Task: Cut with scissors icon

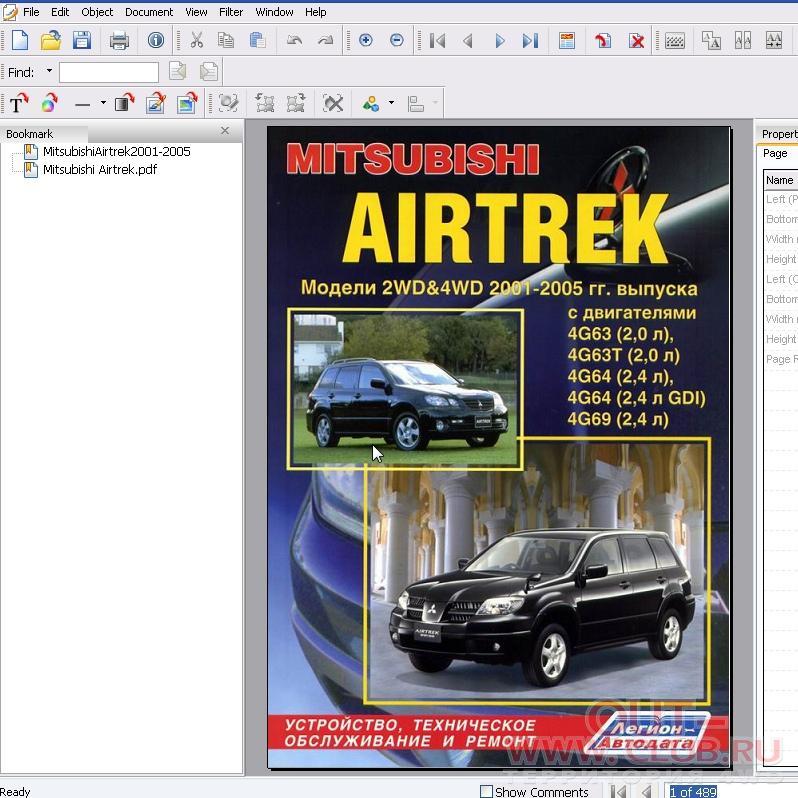Action: (x=196, y=40)
